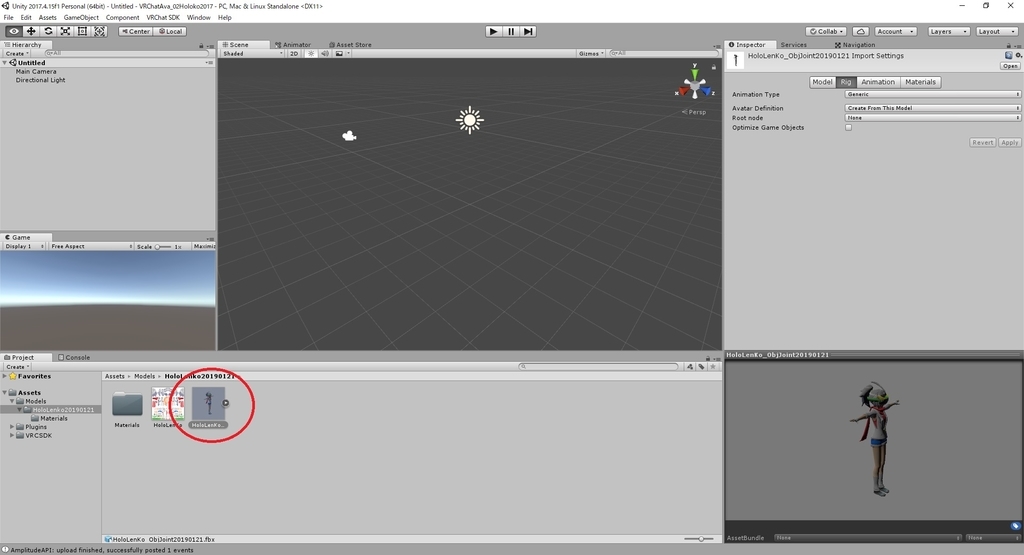Click the Revert button
This screenshot has width=1024, height=555.
983,142
